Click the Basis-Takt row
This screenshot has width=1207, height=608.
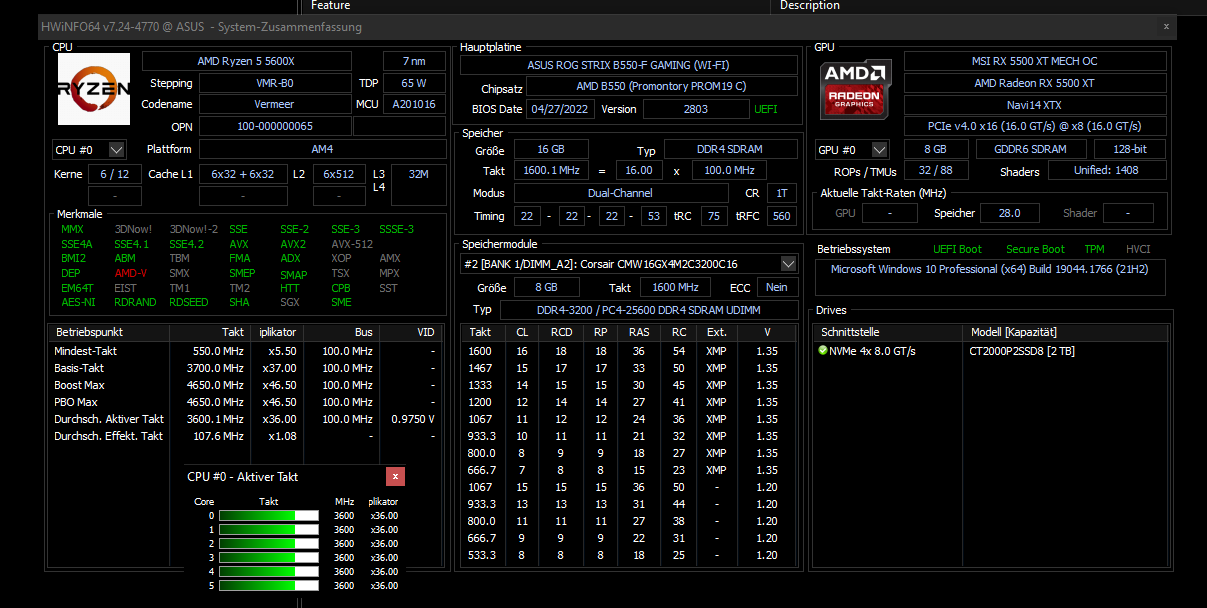pos(245,368)
